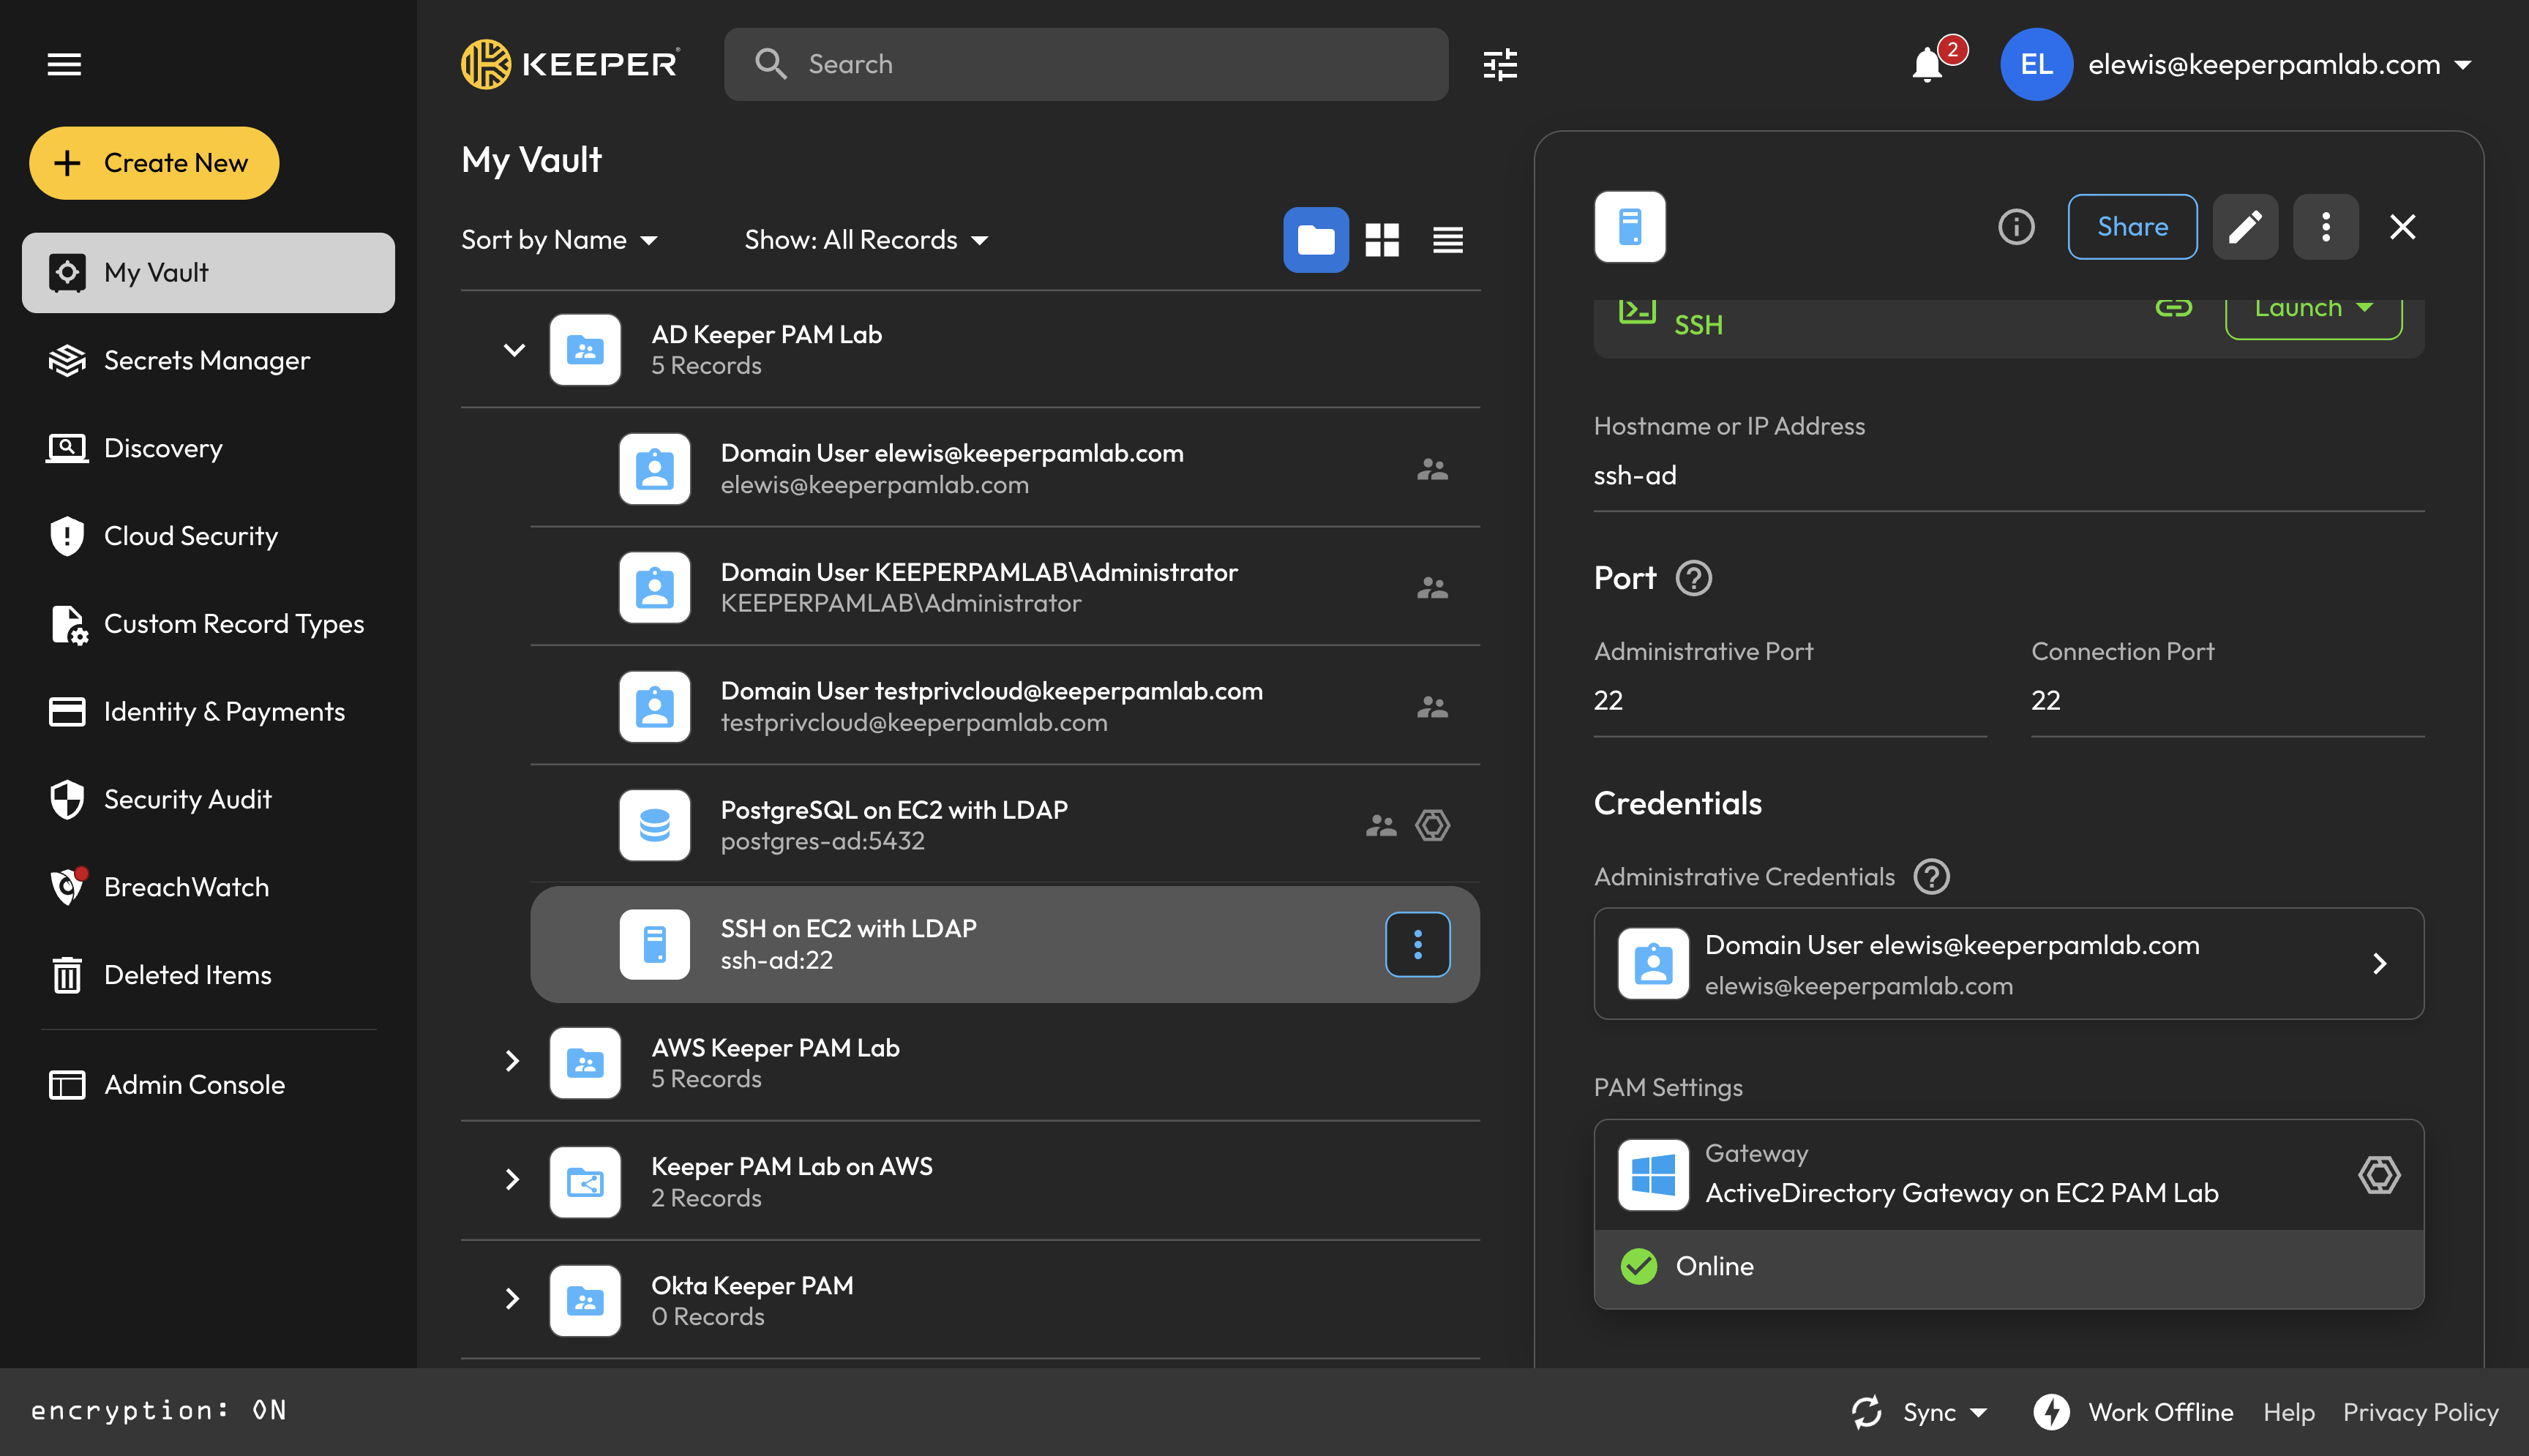Click the Share button
The image size is (2529, 1456).
2132,227
